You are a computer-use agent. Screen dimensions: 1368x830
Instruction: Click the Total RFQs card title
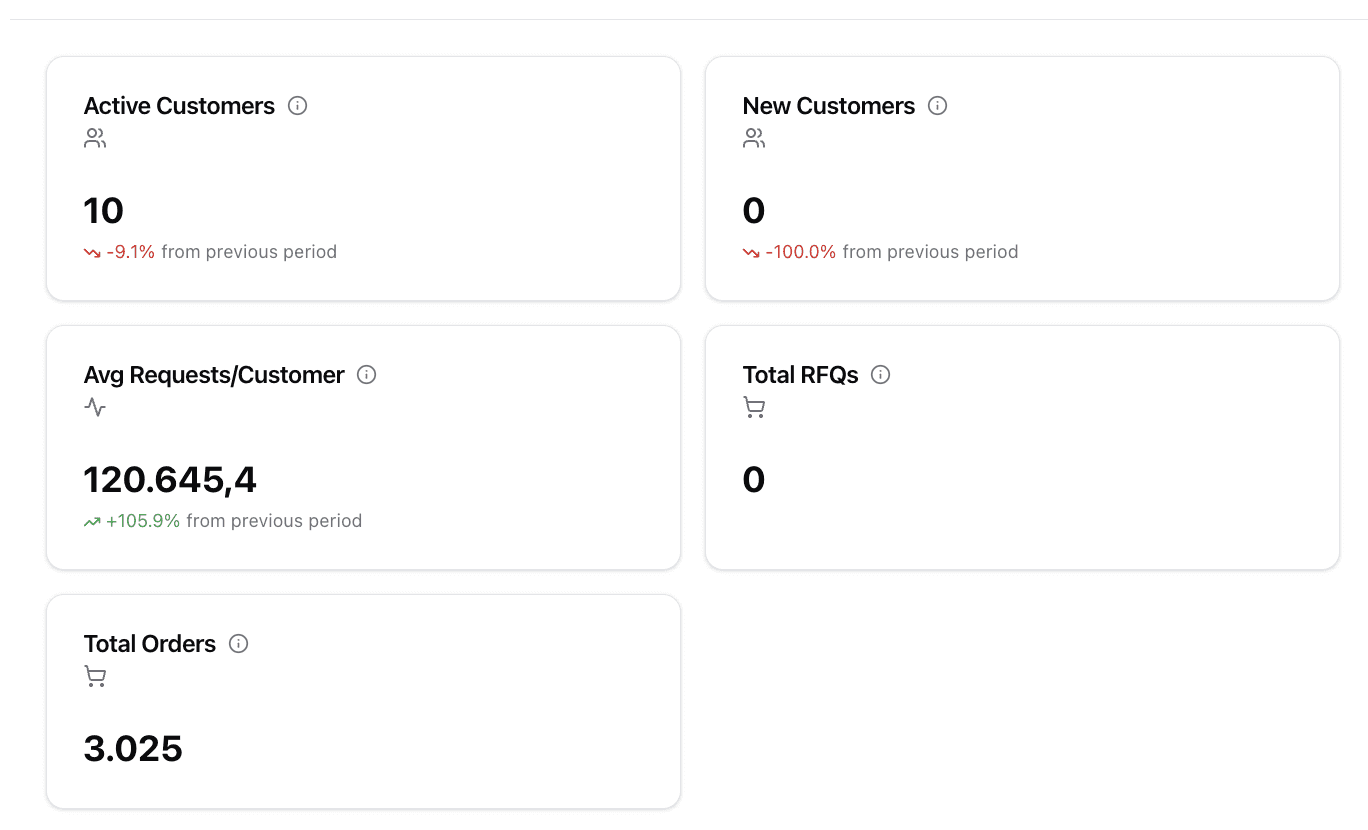click(x=800, y=375)
